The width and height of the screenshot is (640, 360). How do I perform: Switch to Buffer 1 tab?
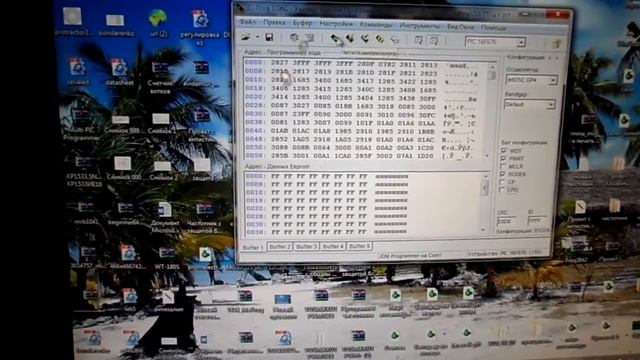pos(253,247)
